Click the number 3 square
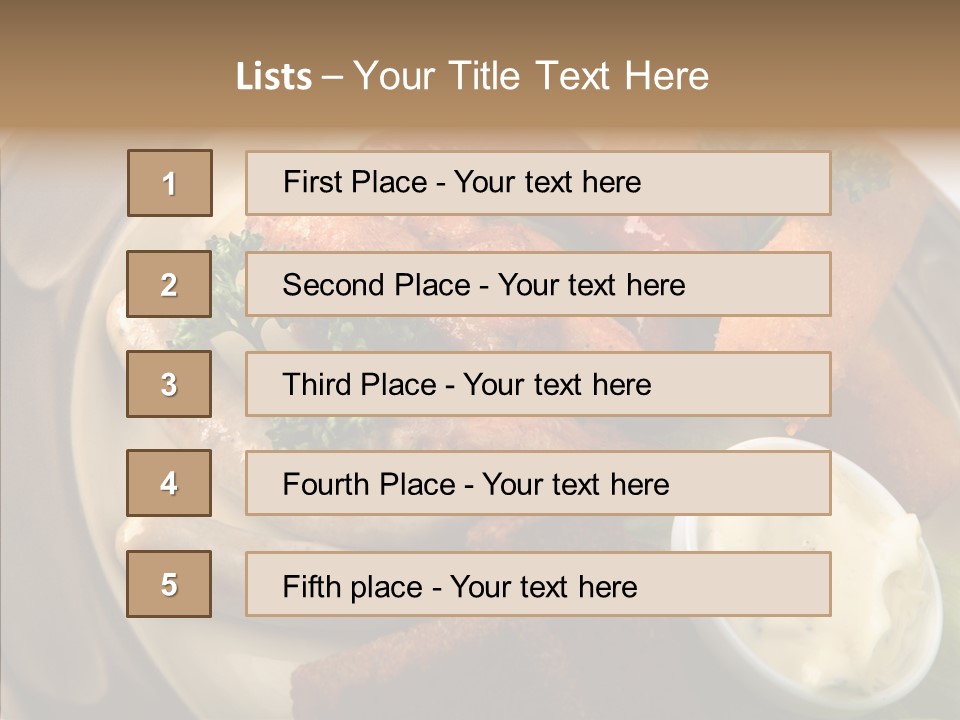This screenshot has width=960, height=720. click(169, 384)
